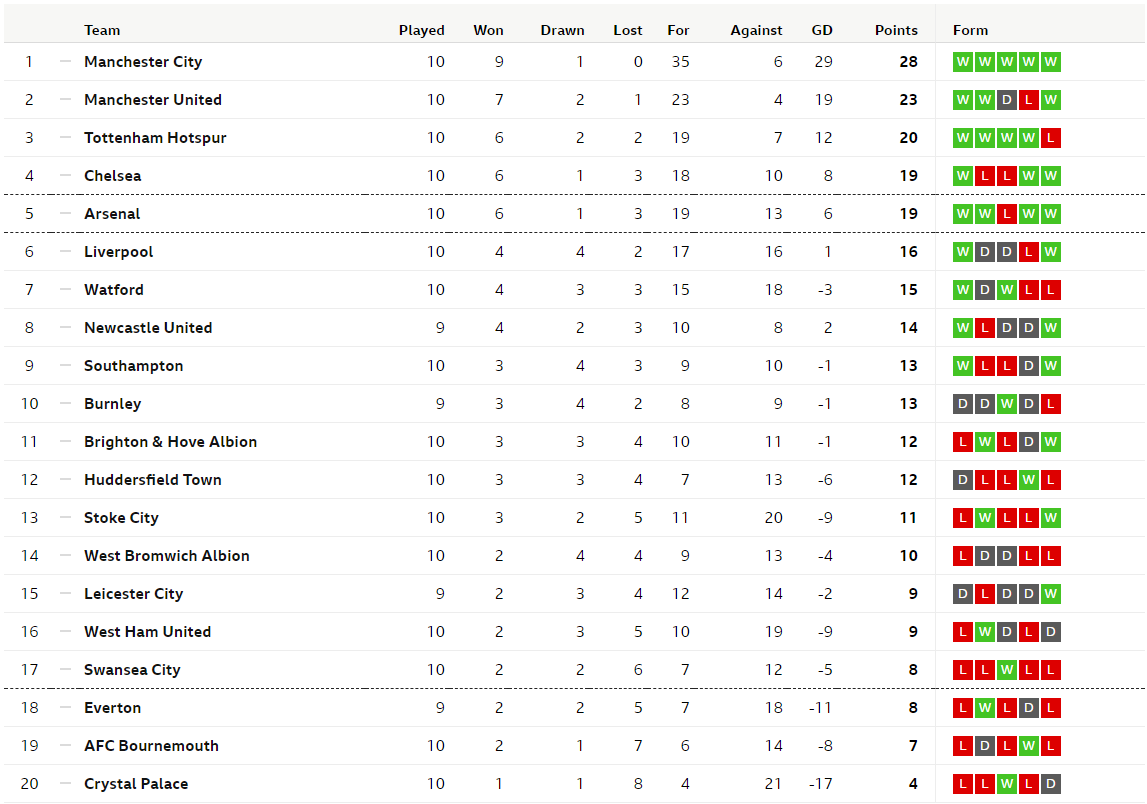Click the GD column header

(x=822, y=30)
